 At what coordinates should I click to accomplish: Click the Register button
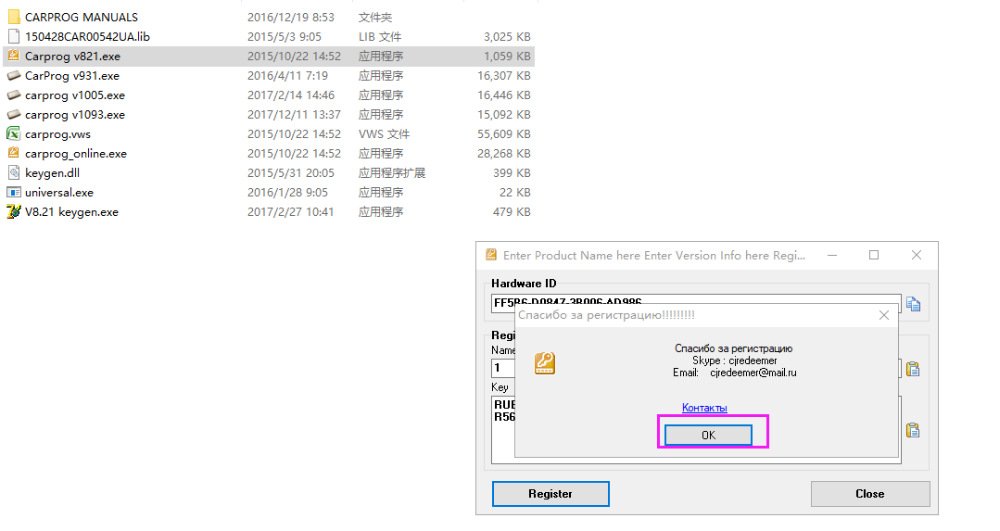point(550,493)
